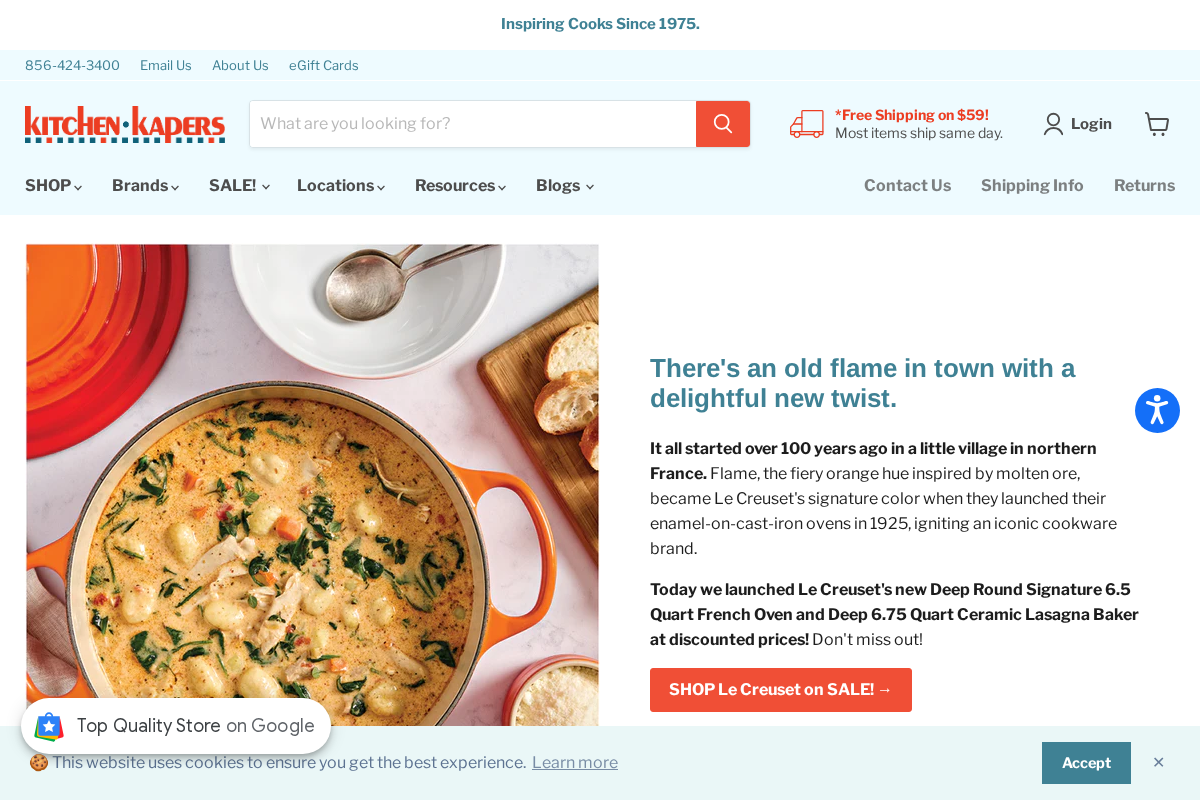Image resolution: width=1200 pixels, height=800 pixels.
Task: Click SHOP Le Creuset on SALE button
Action: coord(780,689)
